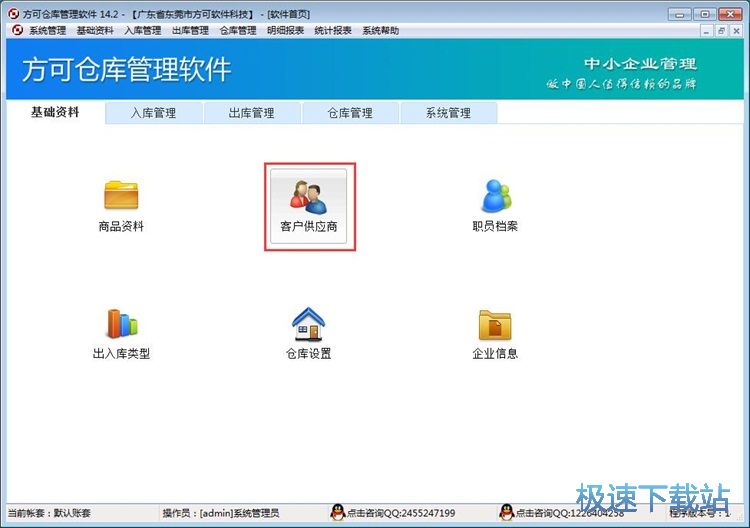Open the 仓库管理 menu in menu bar

(x=238, y=31)
